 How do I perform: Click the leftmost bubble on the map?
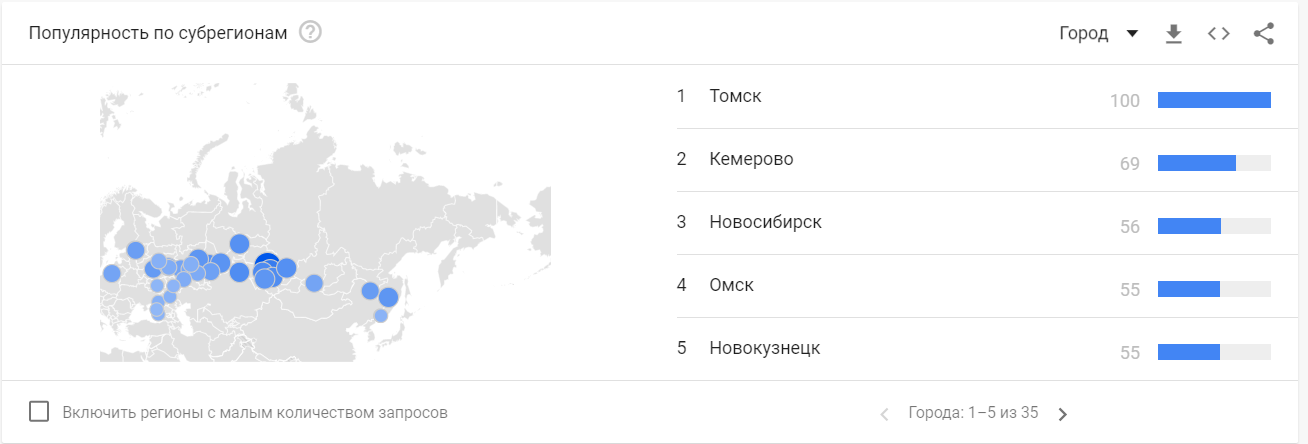coord(112,273)
